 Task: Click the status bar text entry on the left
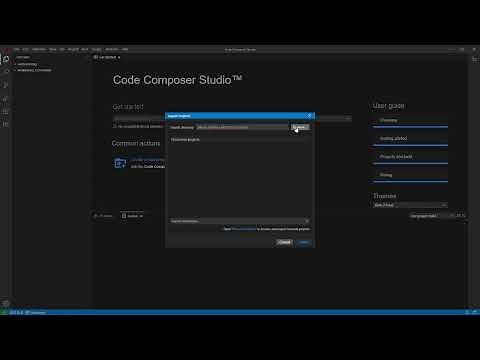[36, 312]
